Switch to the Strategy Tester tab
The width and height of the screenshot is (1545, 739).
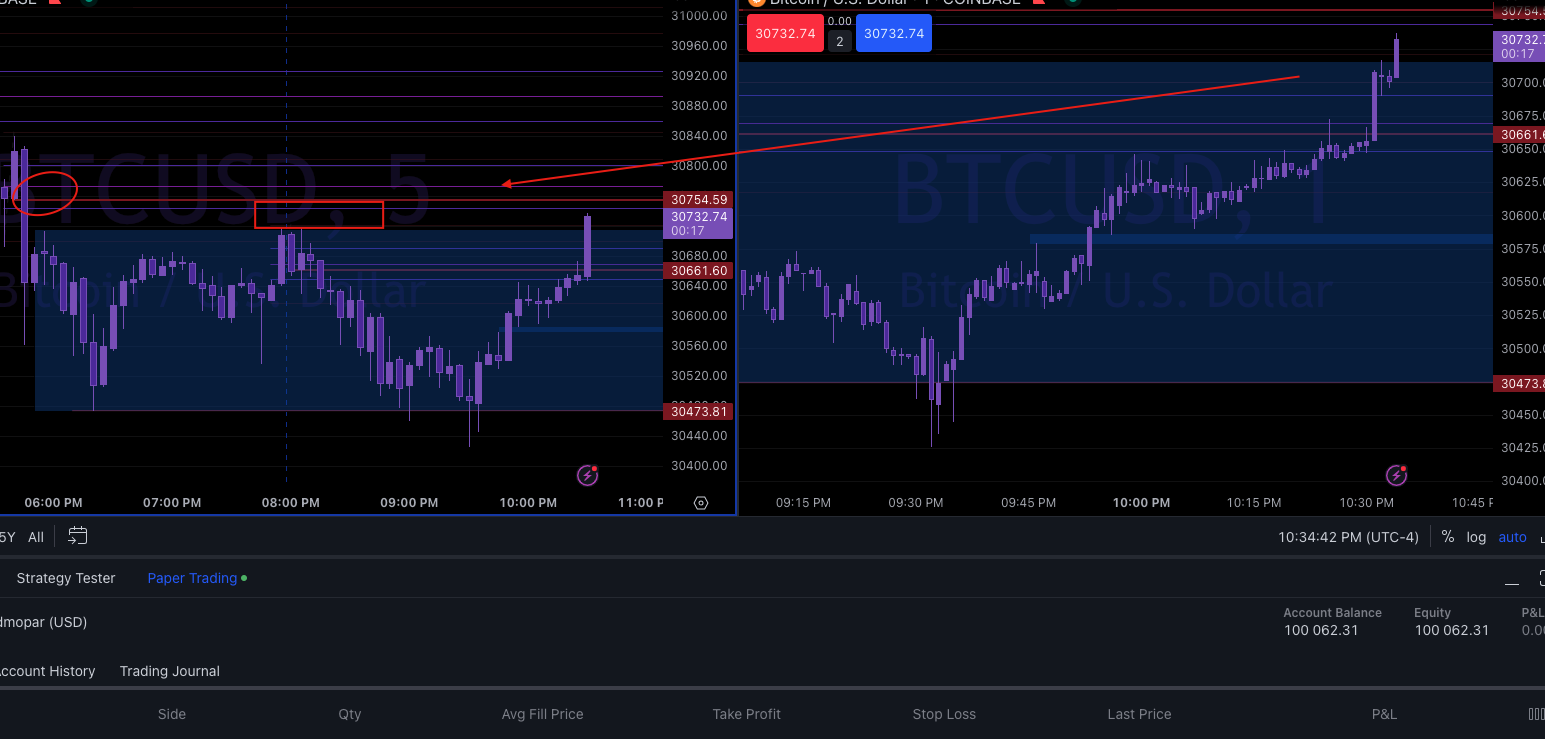[66, 578]
